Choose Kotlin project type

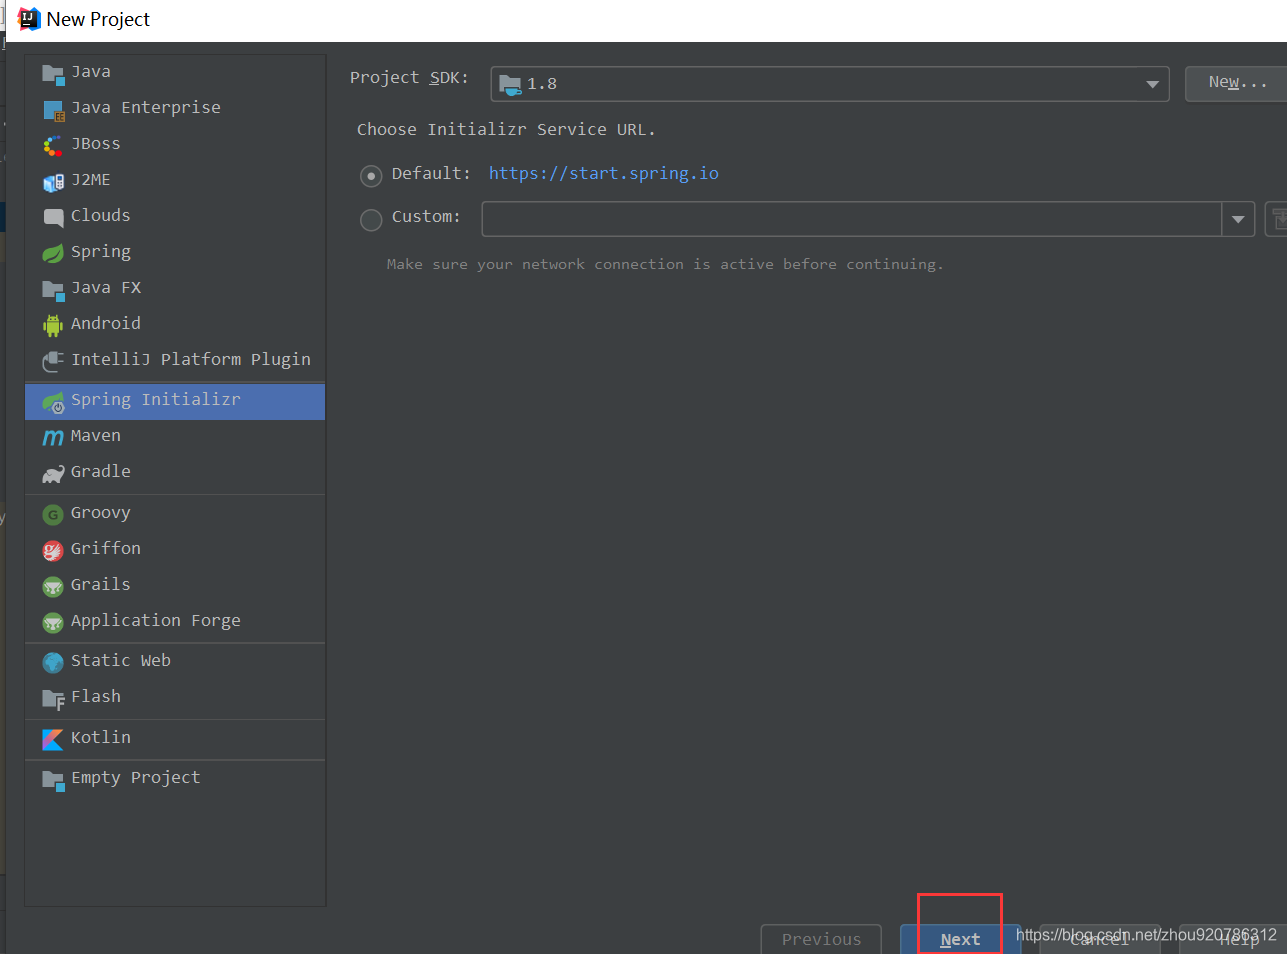pyautogui.click(x=175, y=737)
